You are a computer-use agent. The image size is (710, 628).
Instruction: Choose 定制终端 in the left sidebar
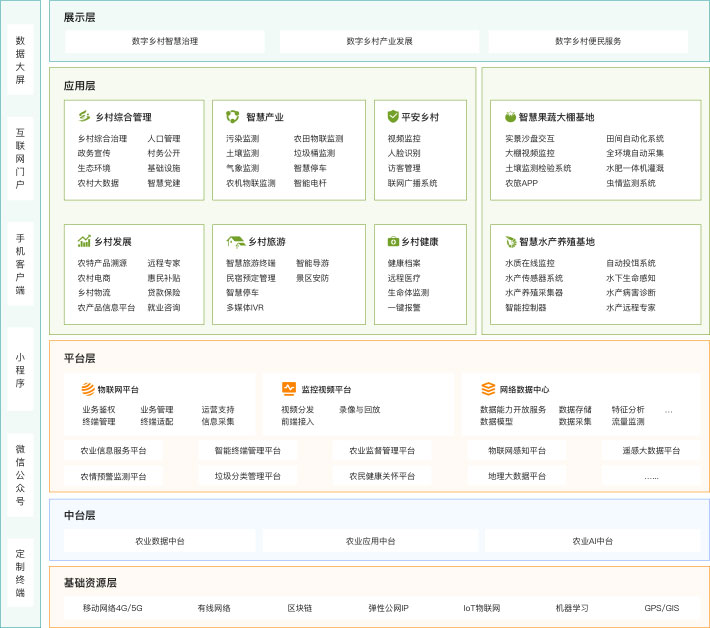click(x=20, y=573)
